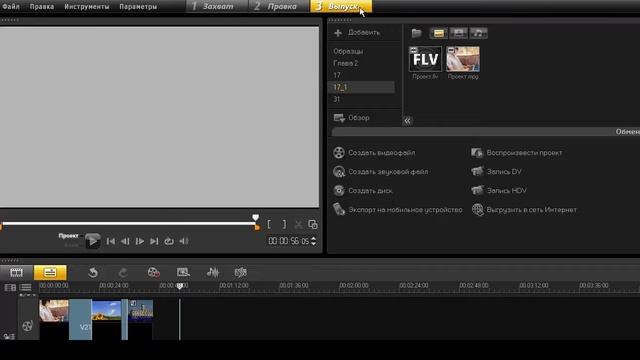
Task: Toggle the show videos filter icon
Action: click(x=438, y=33)
